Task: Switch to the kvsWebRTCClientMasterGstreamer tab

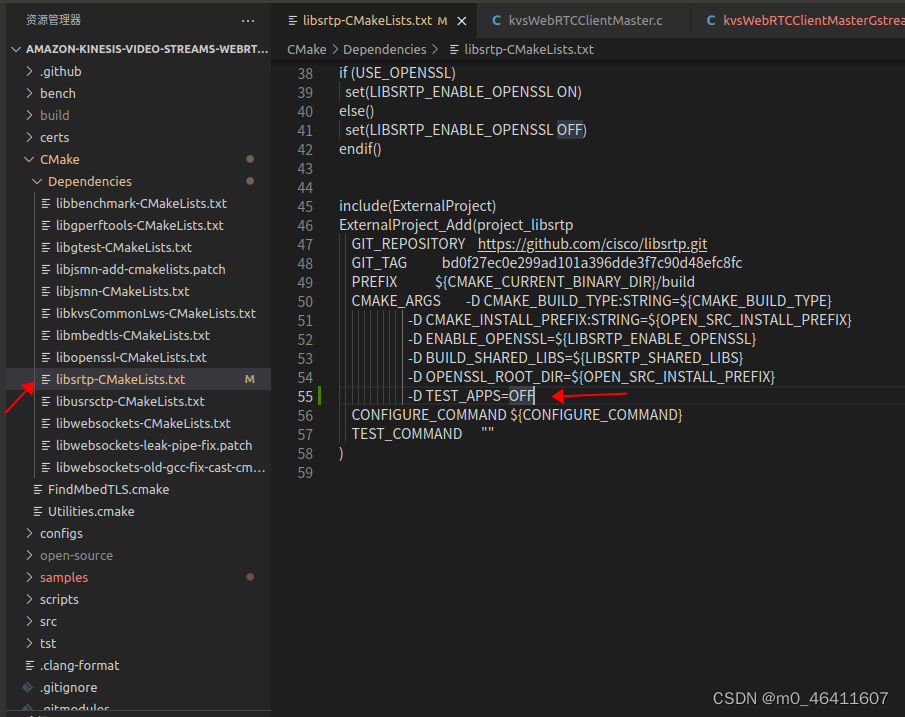Action: [x=806, y=21]
